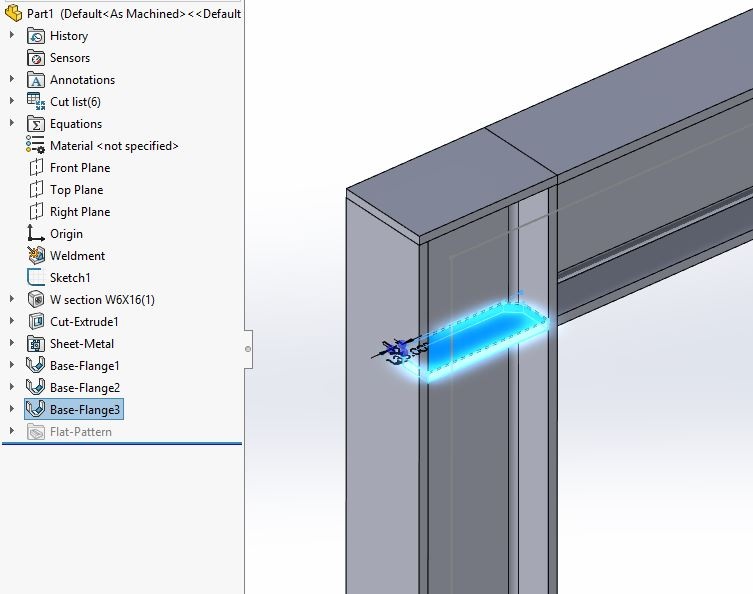Click the Sketch1 sketch icon
The image size is (753, 594).
[36, 278]
